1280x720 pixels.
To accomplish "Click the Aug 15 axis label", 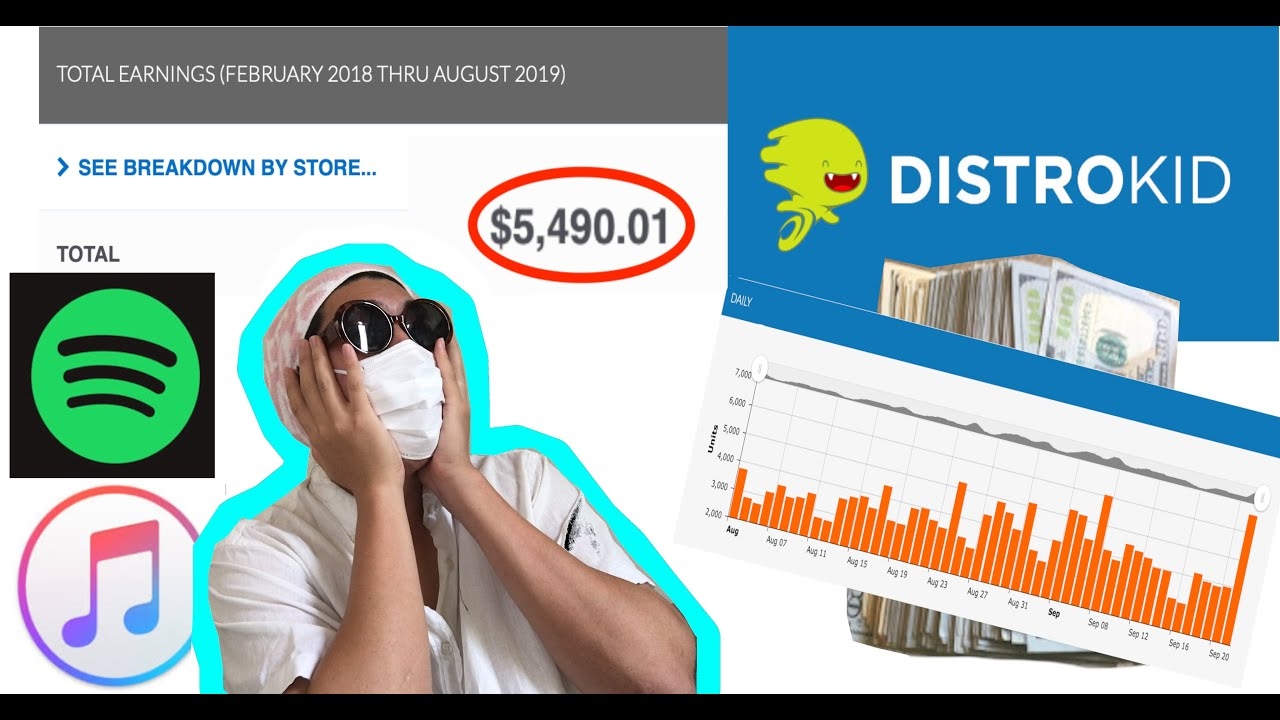I will tap(856, 562).
